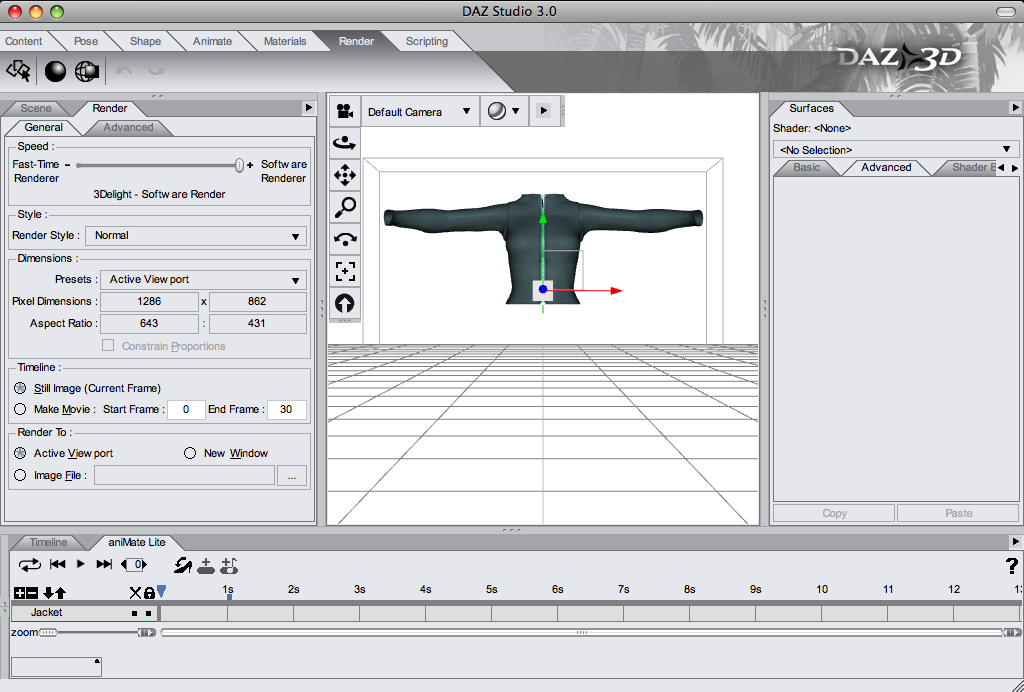Switch to the Materials tab

click(x=285, y=41)
